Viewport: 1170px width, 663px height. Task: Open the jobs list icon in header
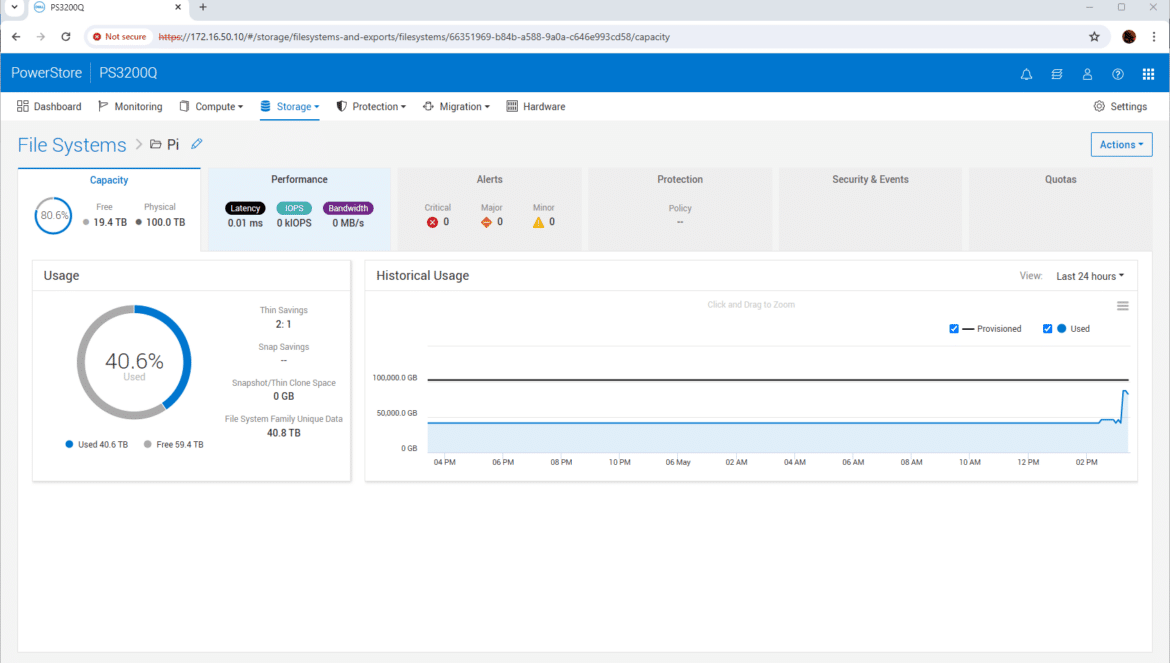1057,74
